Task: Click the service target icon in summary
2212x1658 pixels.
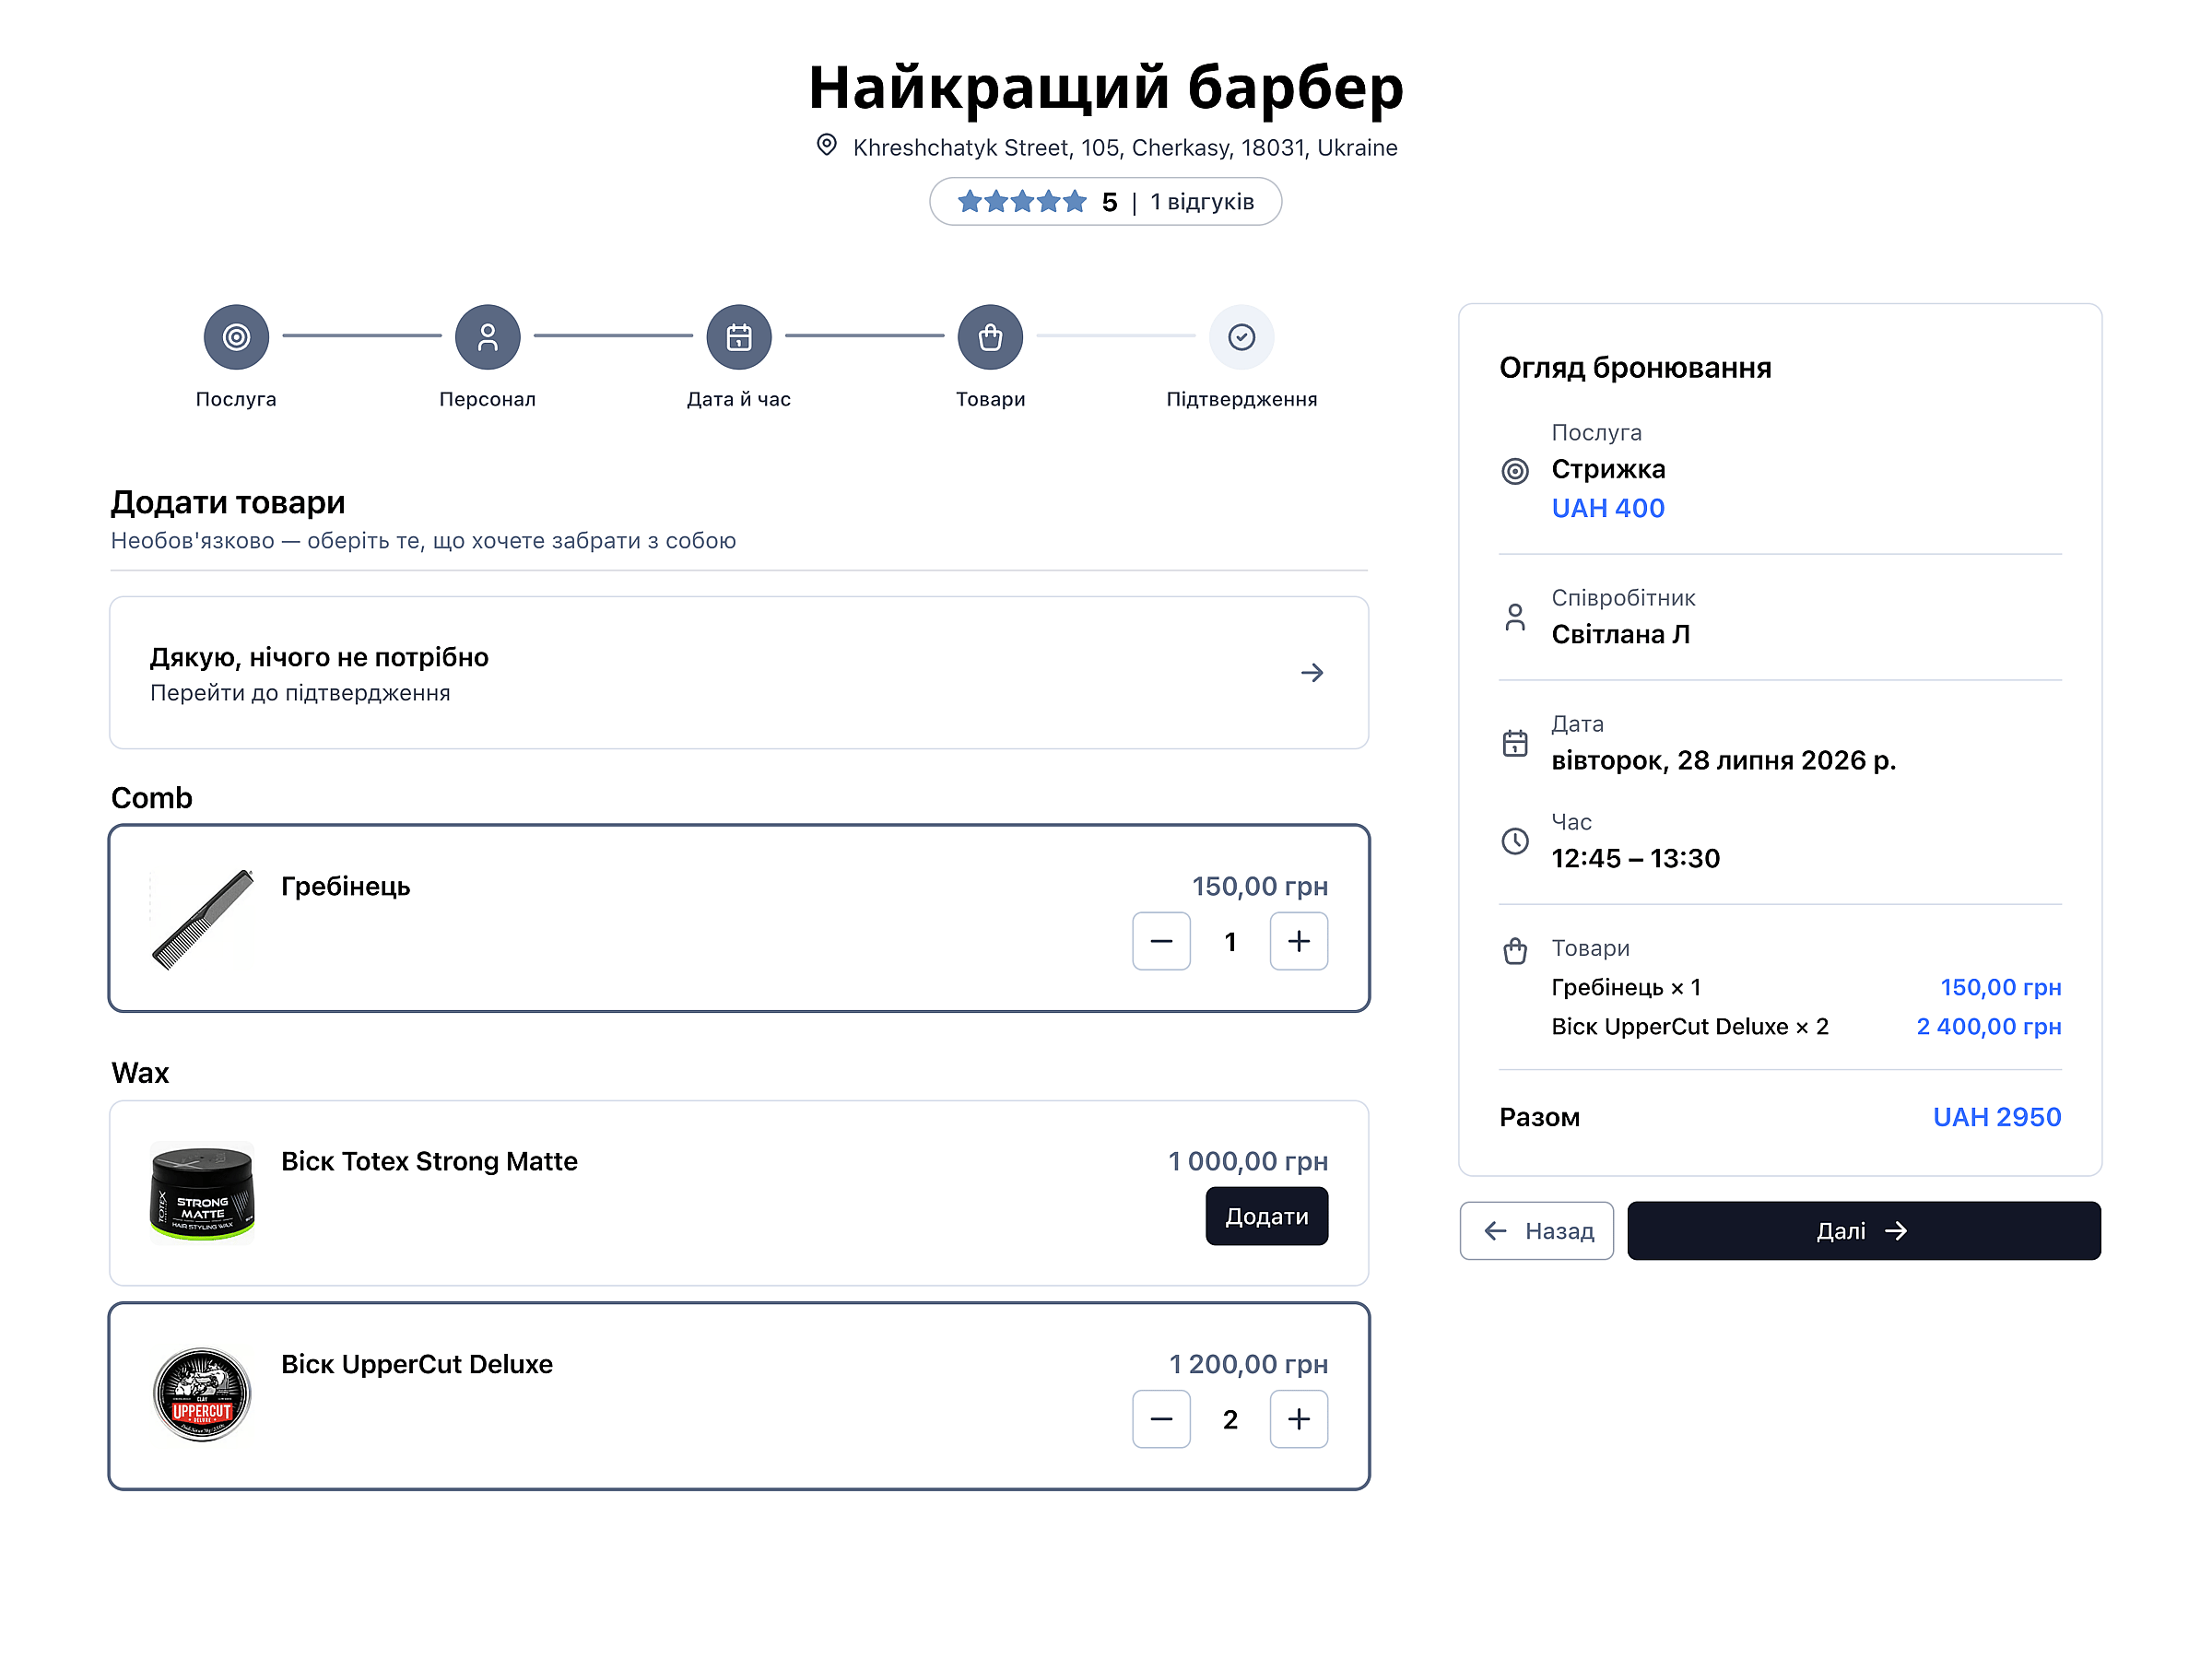Action: 1515,471
